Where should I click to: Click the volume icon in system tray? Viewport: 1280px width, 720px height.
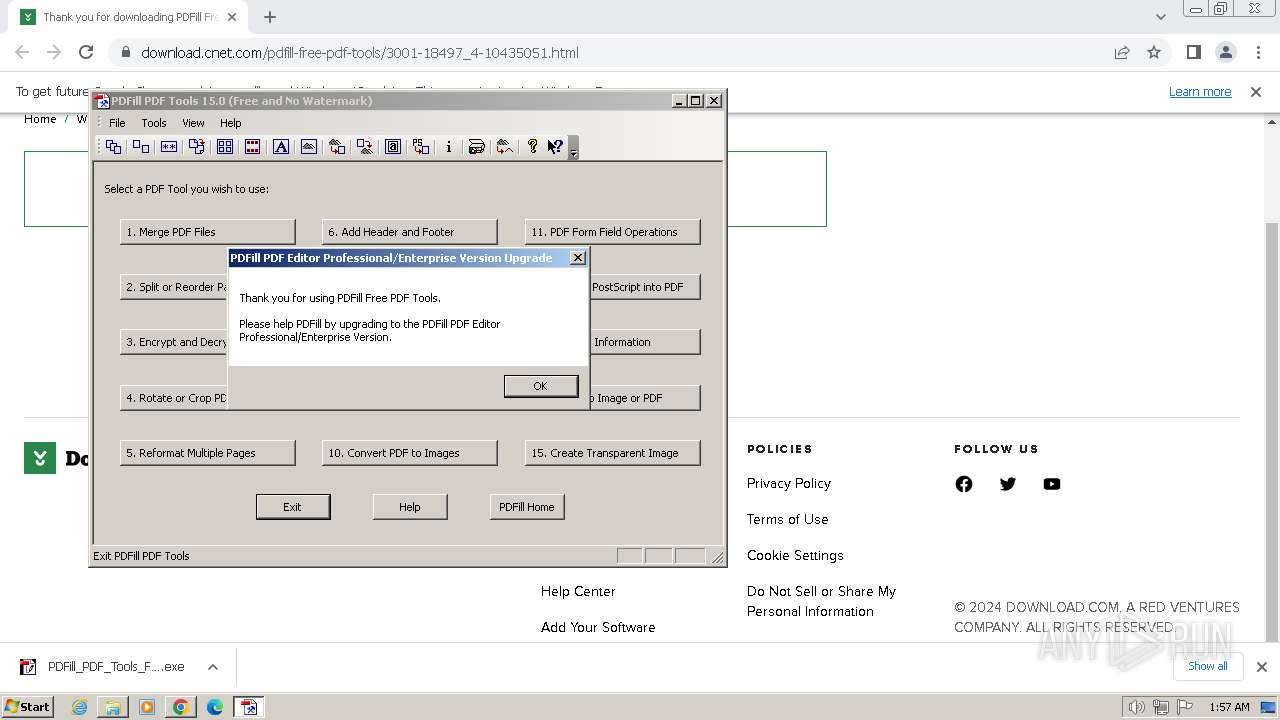pos(1137,707)
